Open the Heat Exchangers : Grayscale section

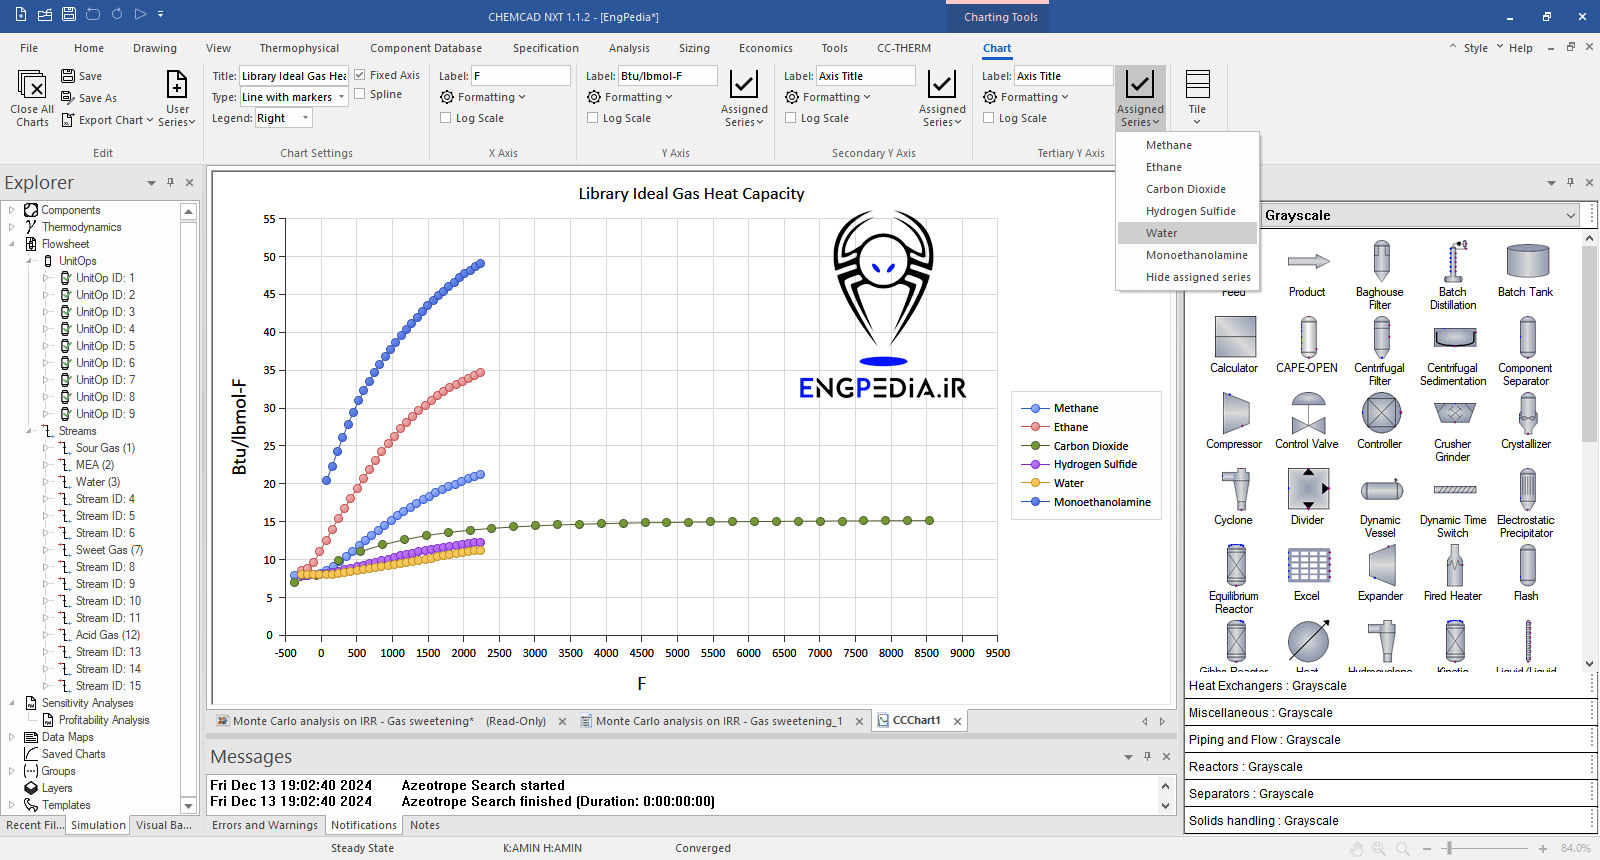pos(1388,686)
